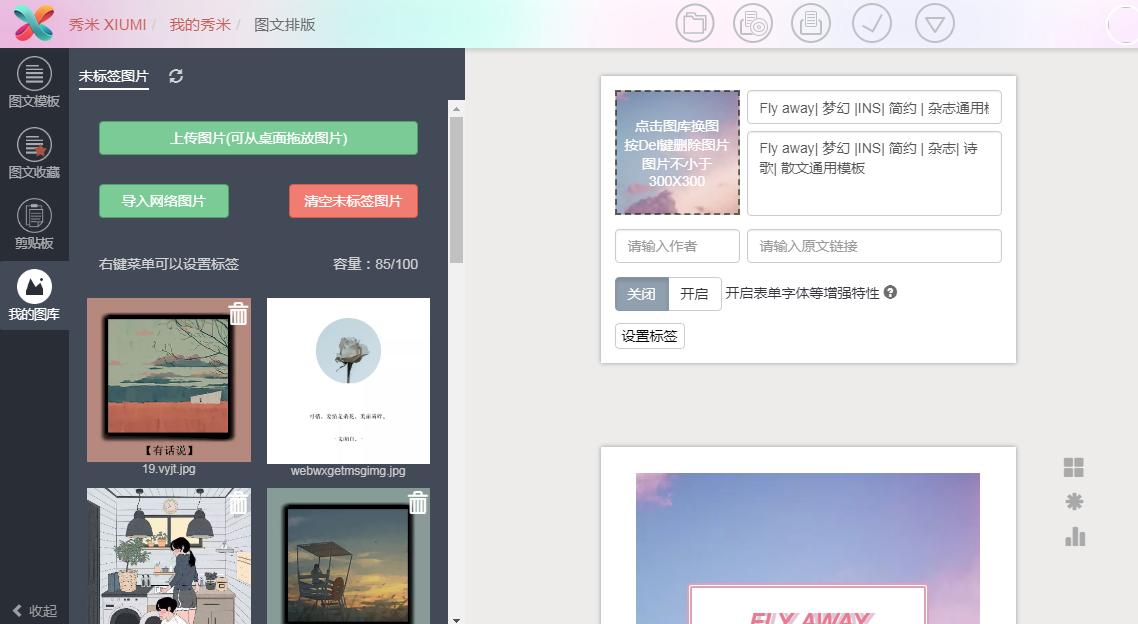Image resolution: width=1138 pixels, height=624 pixels.
Task: Select the webwxgetmsgimg.jpg thumbnail
Action: pos(348,380)
